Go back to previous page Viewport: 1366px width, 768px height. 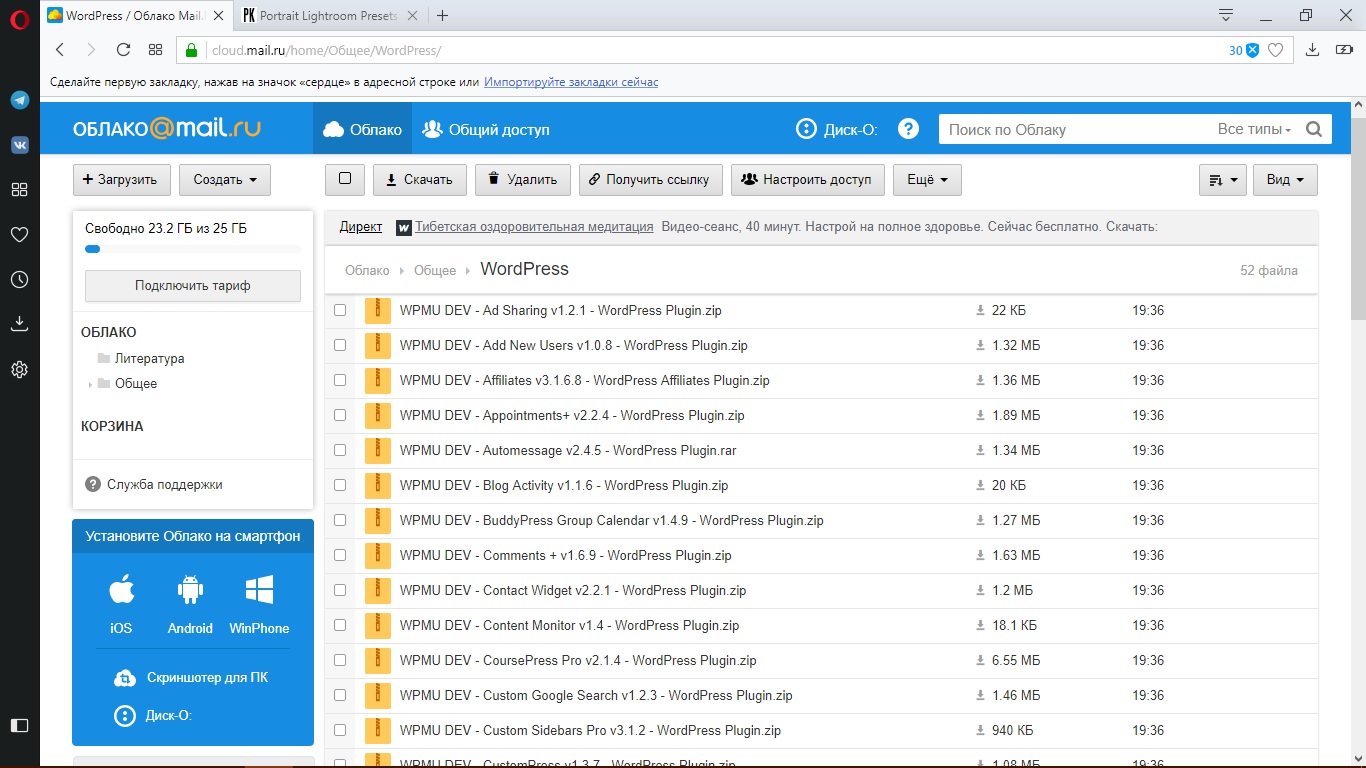pos(60,50)
